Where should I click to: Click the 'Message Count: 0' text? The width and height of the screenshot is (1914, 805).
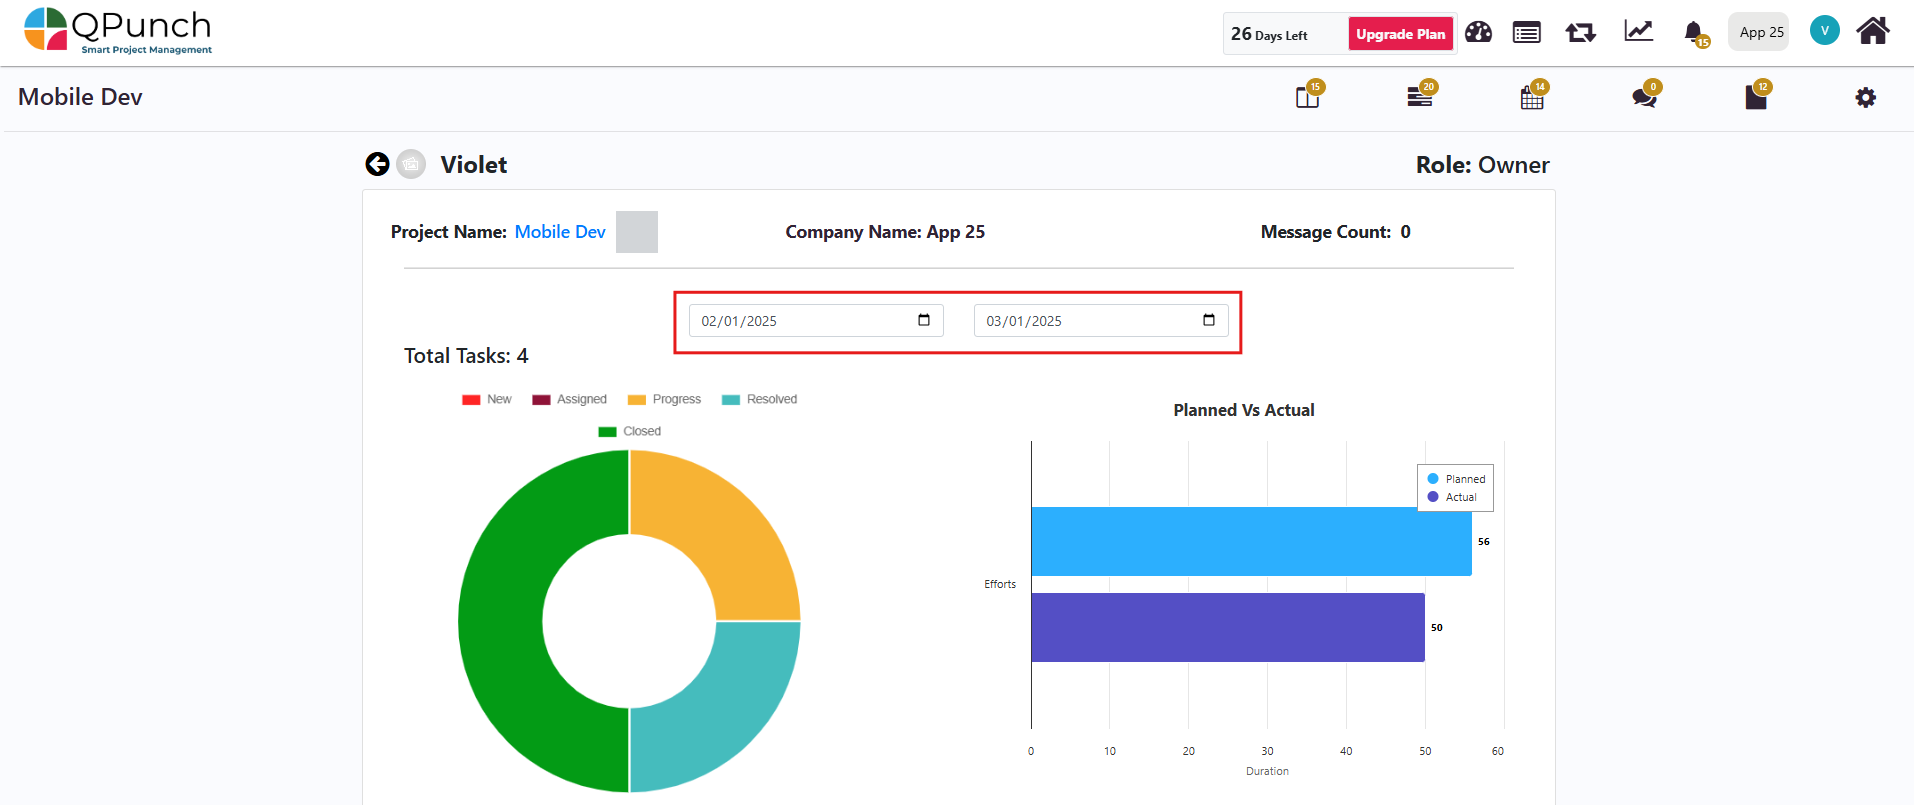click(x=1336, y=232)
